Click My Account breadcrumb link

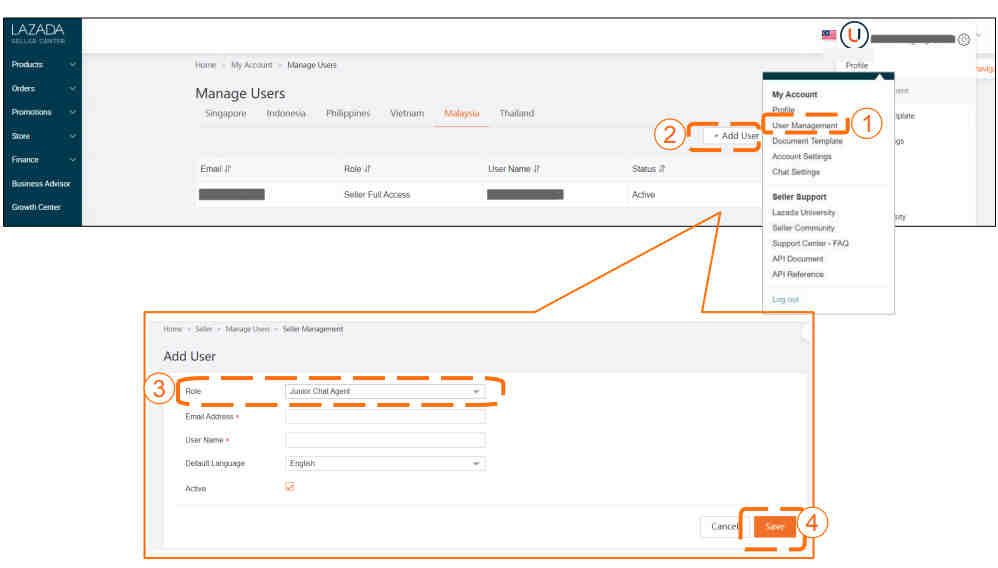pos(251,65)
